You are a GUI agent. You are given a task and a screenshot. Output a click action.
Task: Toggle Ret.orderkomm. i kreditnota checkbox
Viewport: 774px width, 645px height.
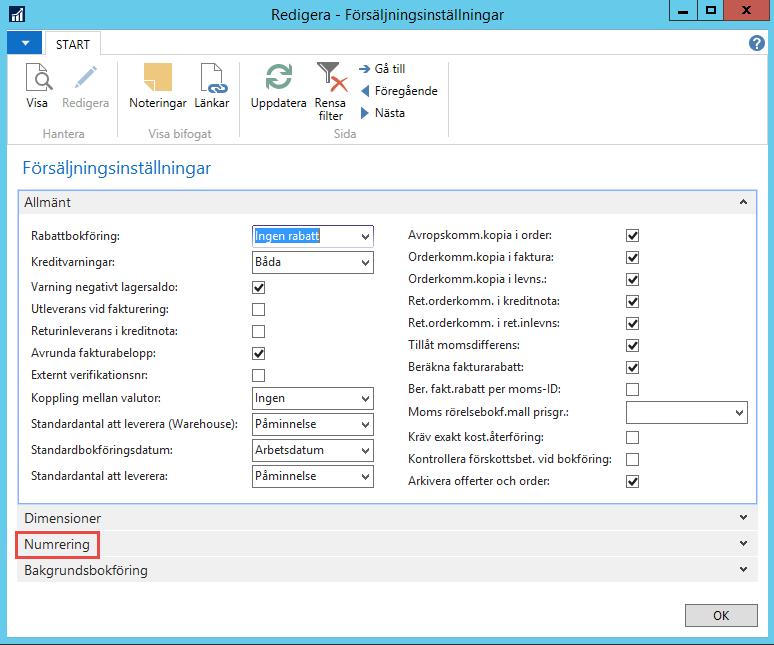632,302
